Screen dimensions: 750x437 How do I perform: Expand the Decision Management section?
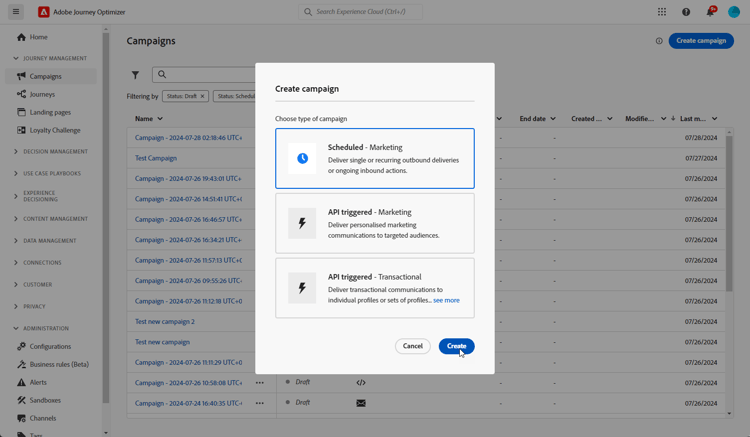click(x=55, y=152)
